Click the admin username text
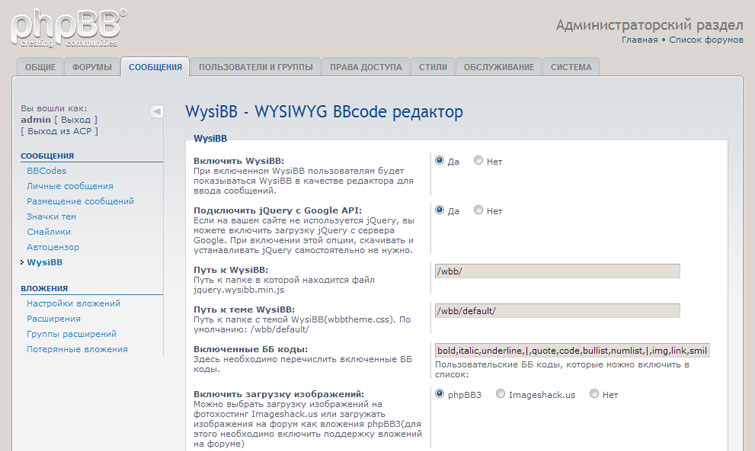 pyautogui.click(x=36, y=120)
